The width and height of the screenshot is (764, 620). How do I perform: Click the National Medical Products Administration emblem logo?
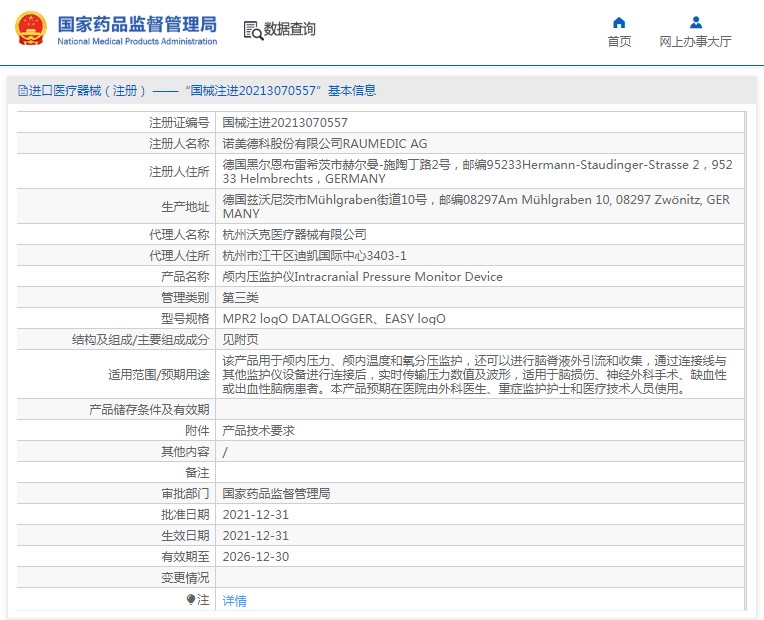[30, 28]
